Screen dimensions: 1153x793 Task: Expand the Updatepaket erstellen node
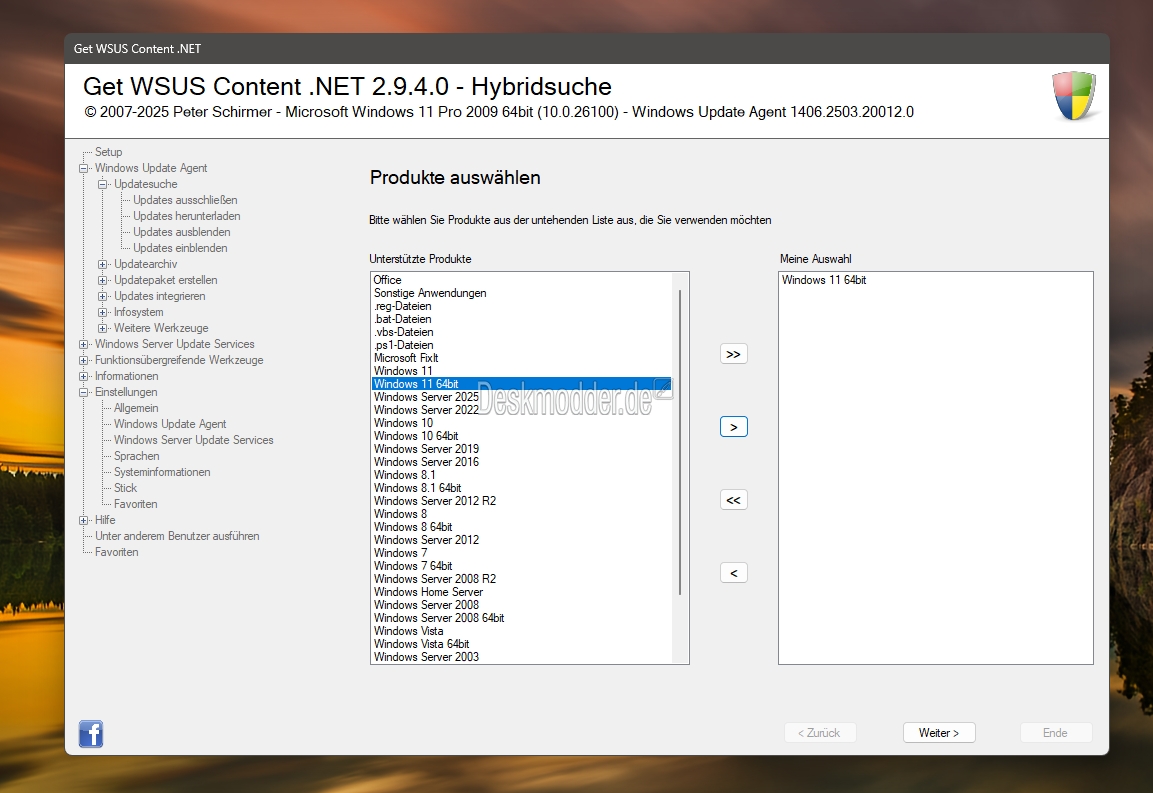(x=103, y=280)
